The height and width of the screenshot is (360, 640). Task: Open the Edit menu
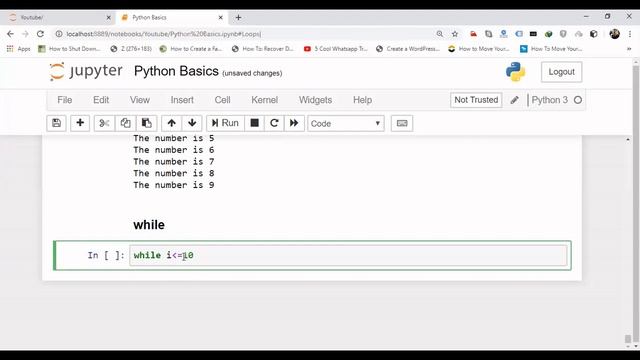pyautogui.click(x=101, y=100)
